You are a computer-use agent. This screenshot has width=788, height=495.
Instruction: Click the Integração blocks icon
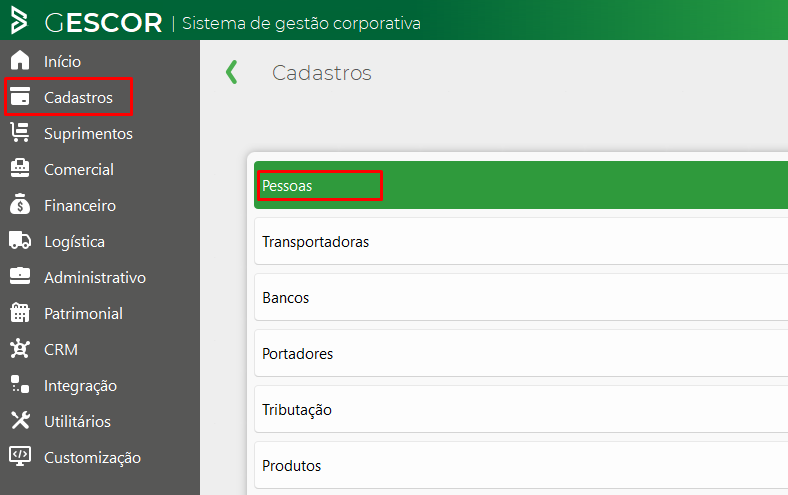(x=20, y=384)
